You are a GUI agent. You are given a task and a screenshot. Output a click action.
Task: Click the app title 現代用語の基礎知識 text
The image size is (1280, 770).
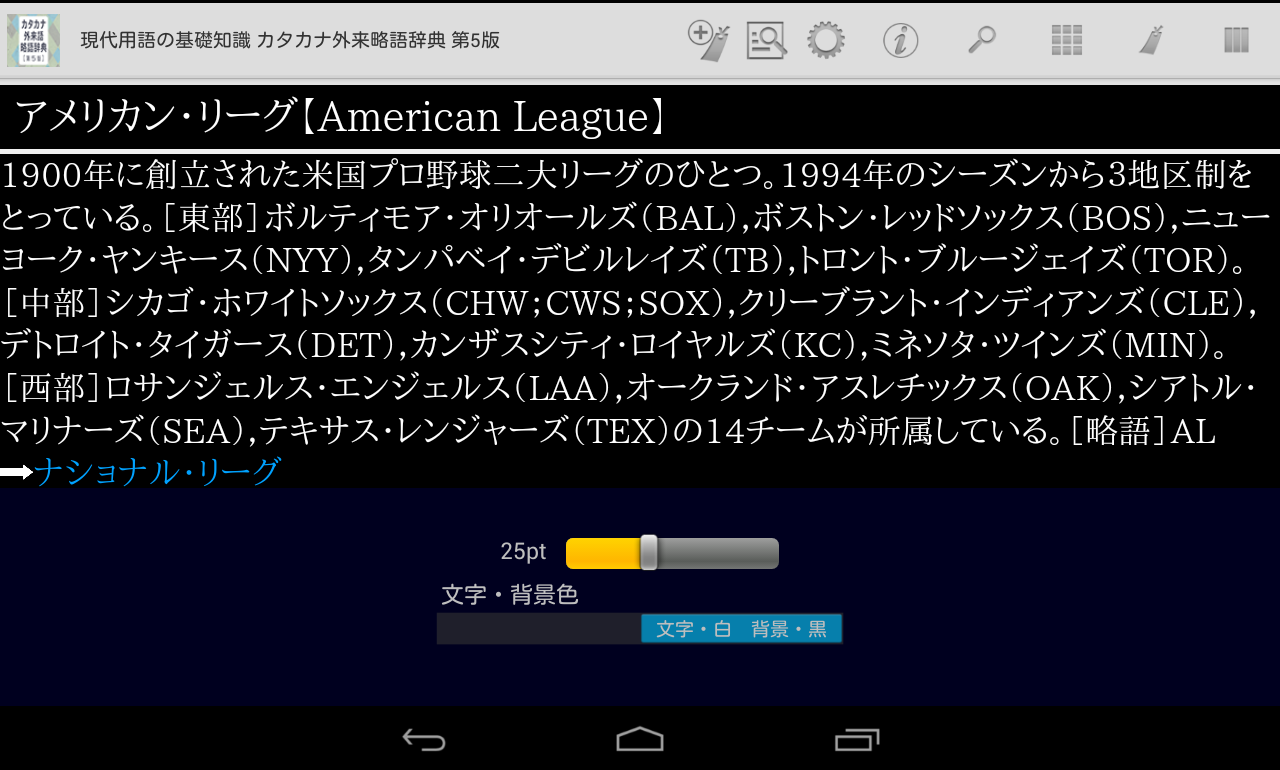click(x=289, y=41)
